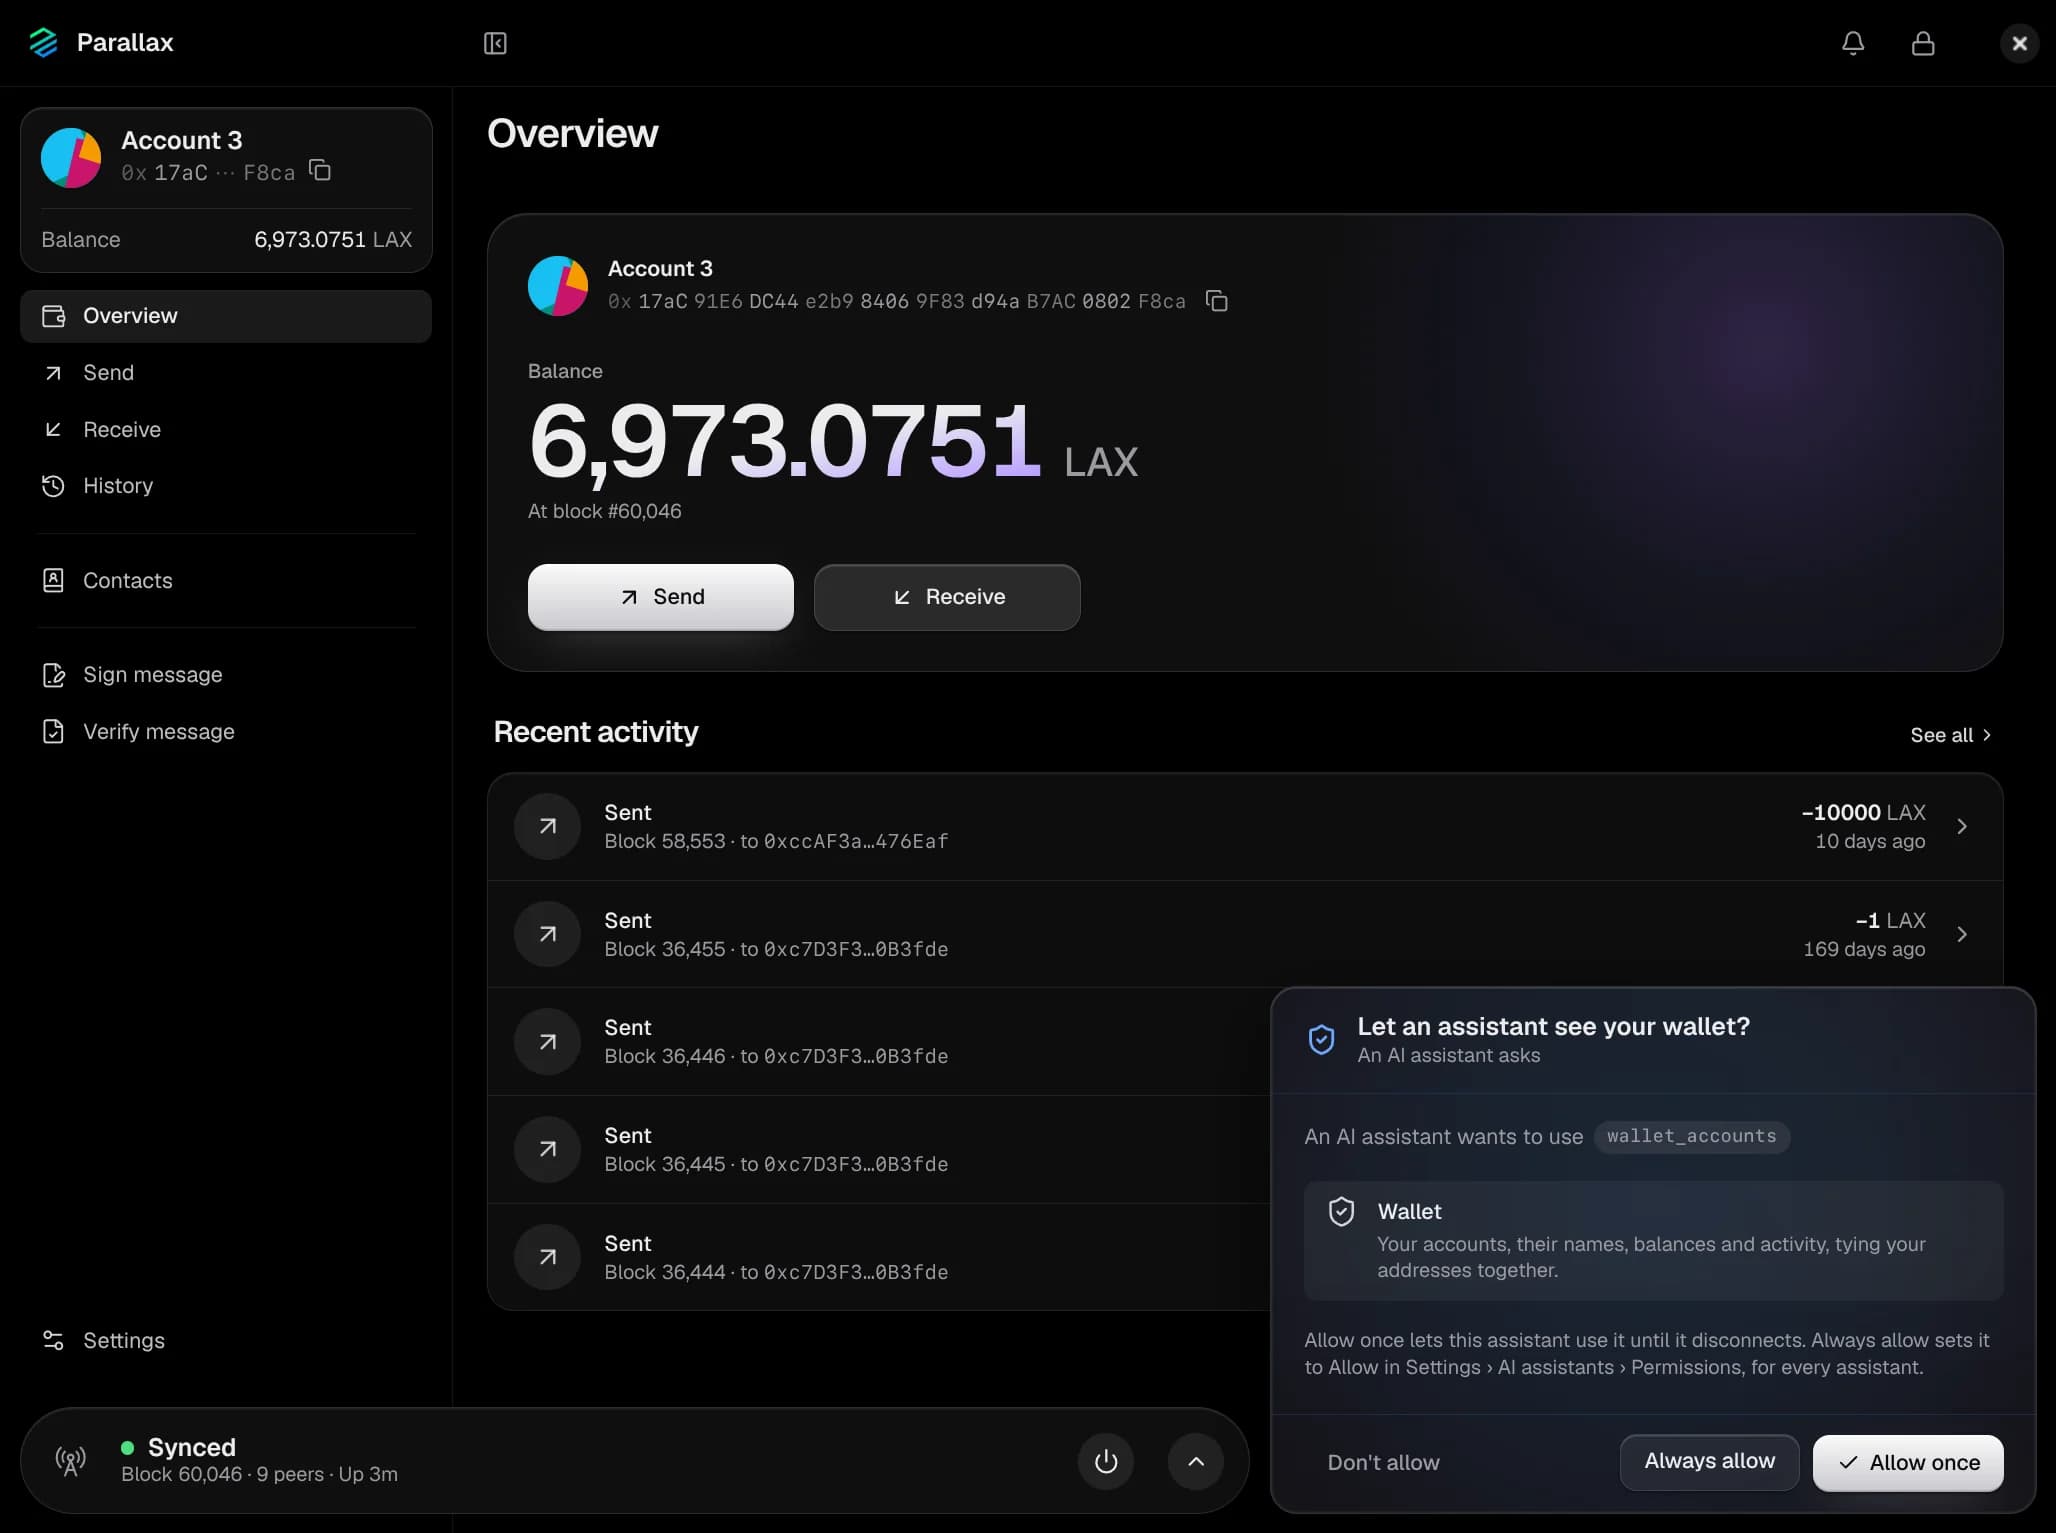Close the window with X button
This screenshot has width=2056, height=1533.
tap(2019, 43)
